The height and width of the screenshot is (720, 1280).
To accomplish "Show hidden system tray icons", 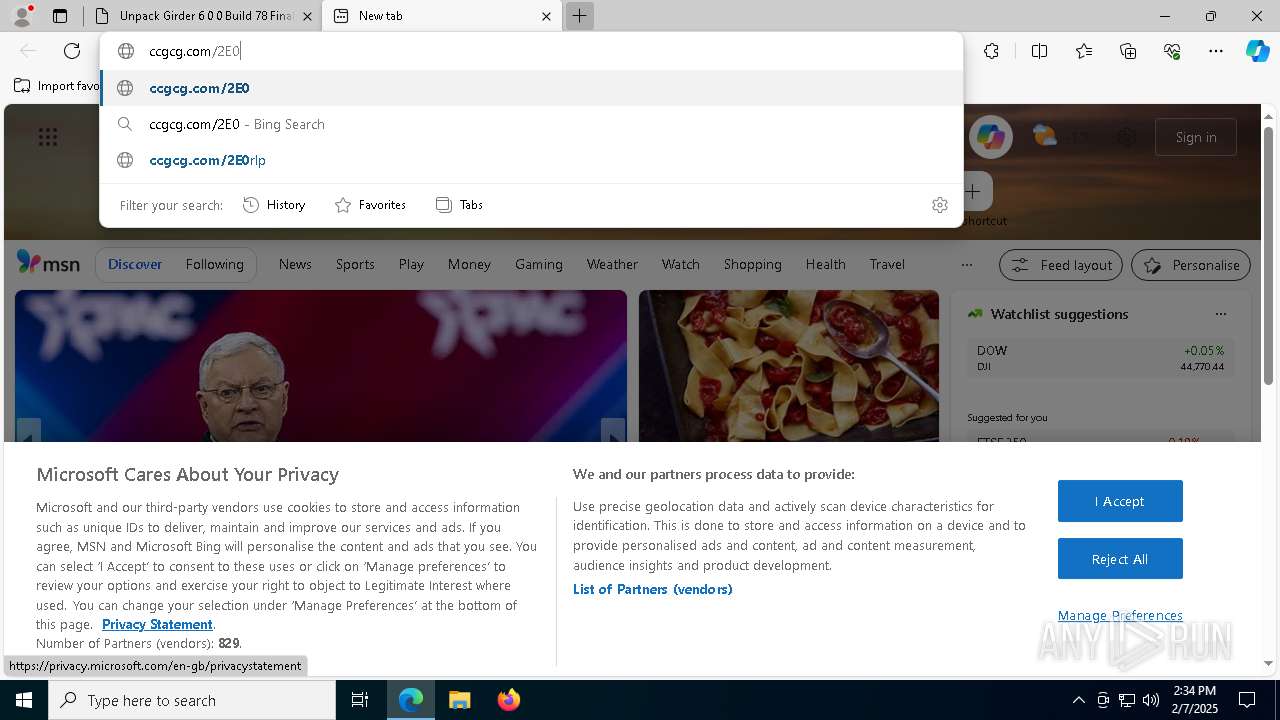I will [x=1078, y=700].
